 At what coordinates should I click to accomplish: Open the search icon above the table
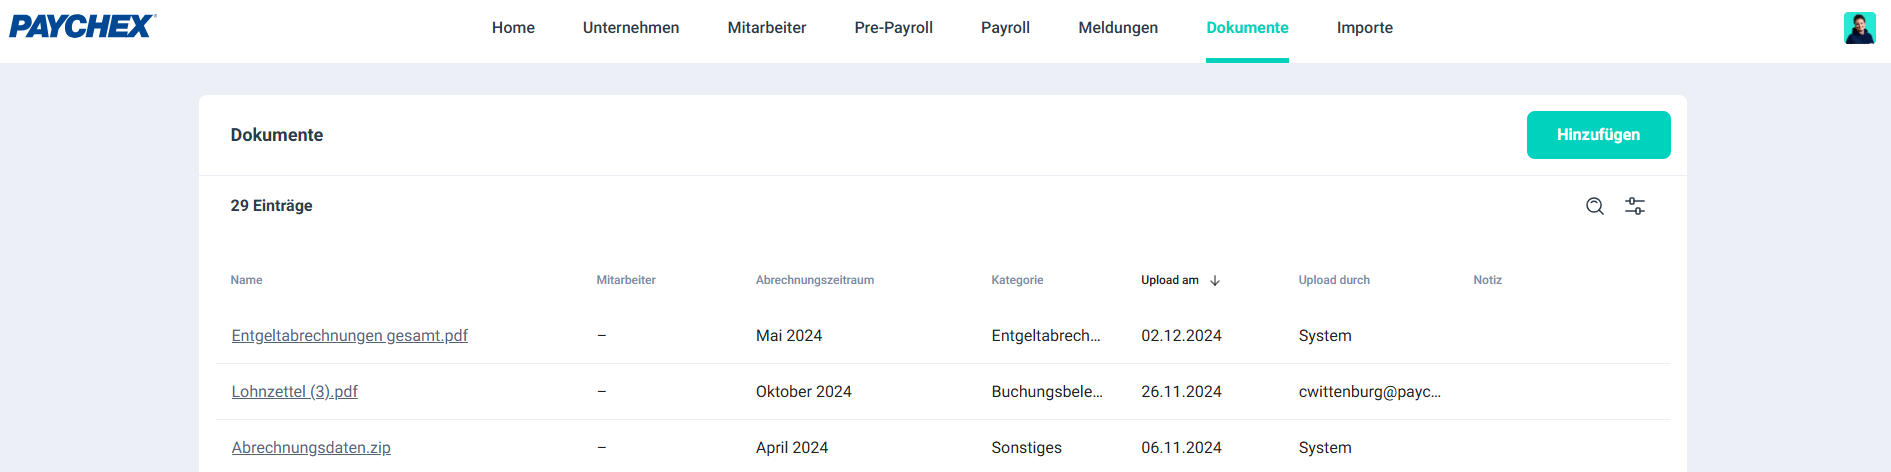pyautogui.click(x=1595, y=206)
